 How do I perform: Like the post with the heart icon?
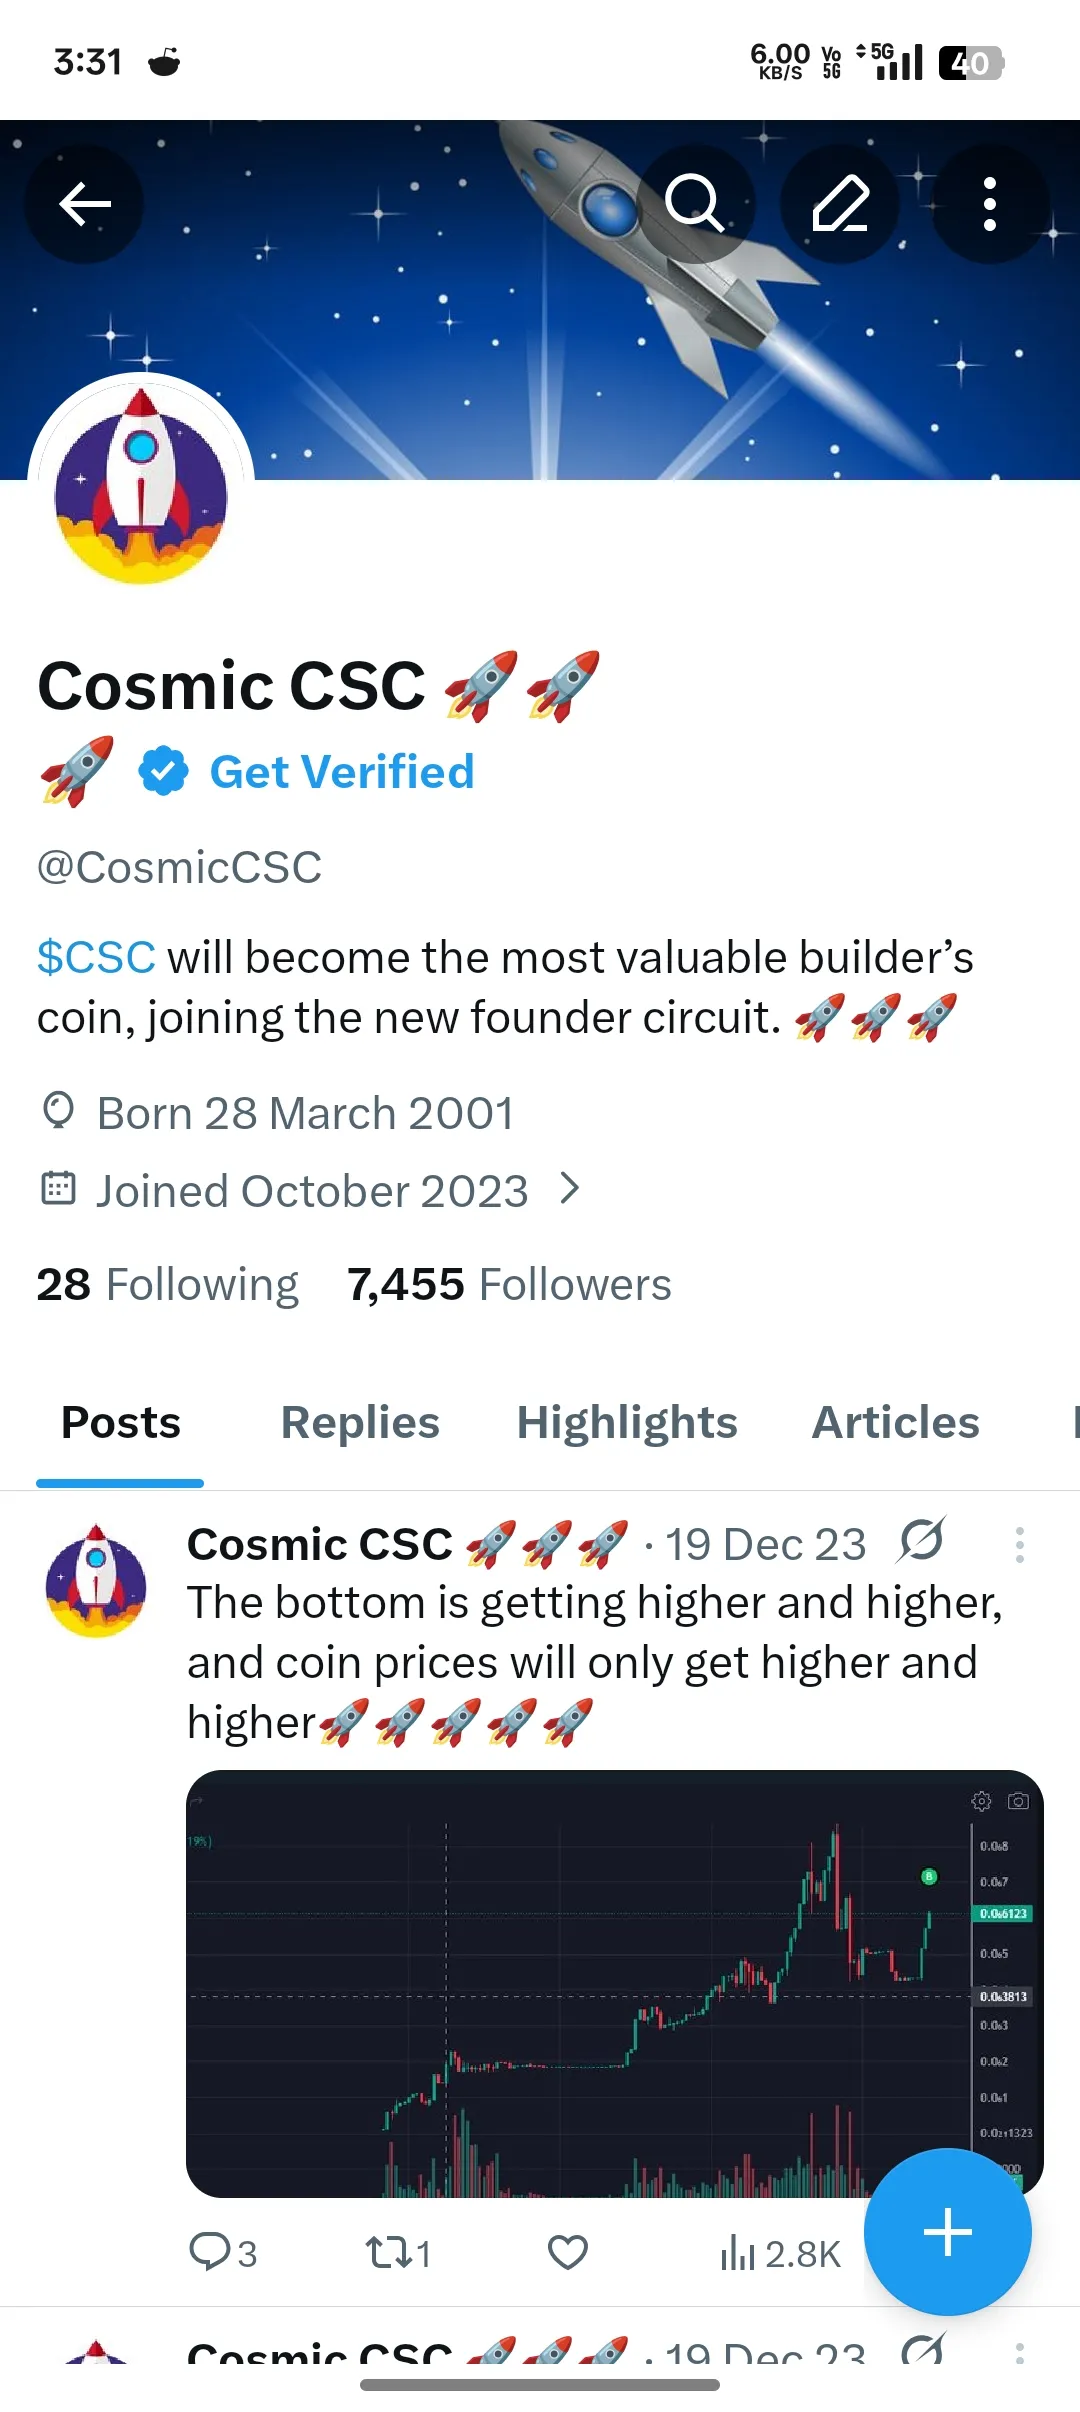pos(568,2253)
